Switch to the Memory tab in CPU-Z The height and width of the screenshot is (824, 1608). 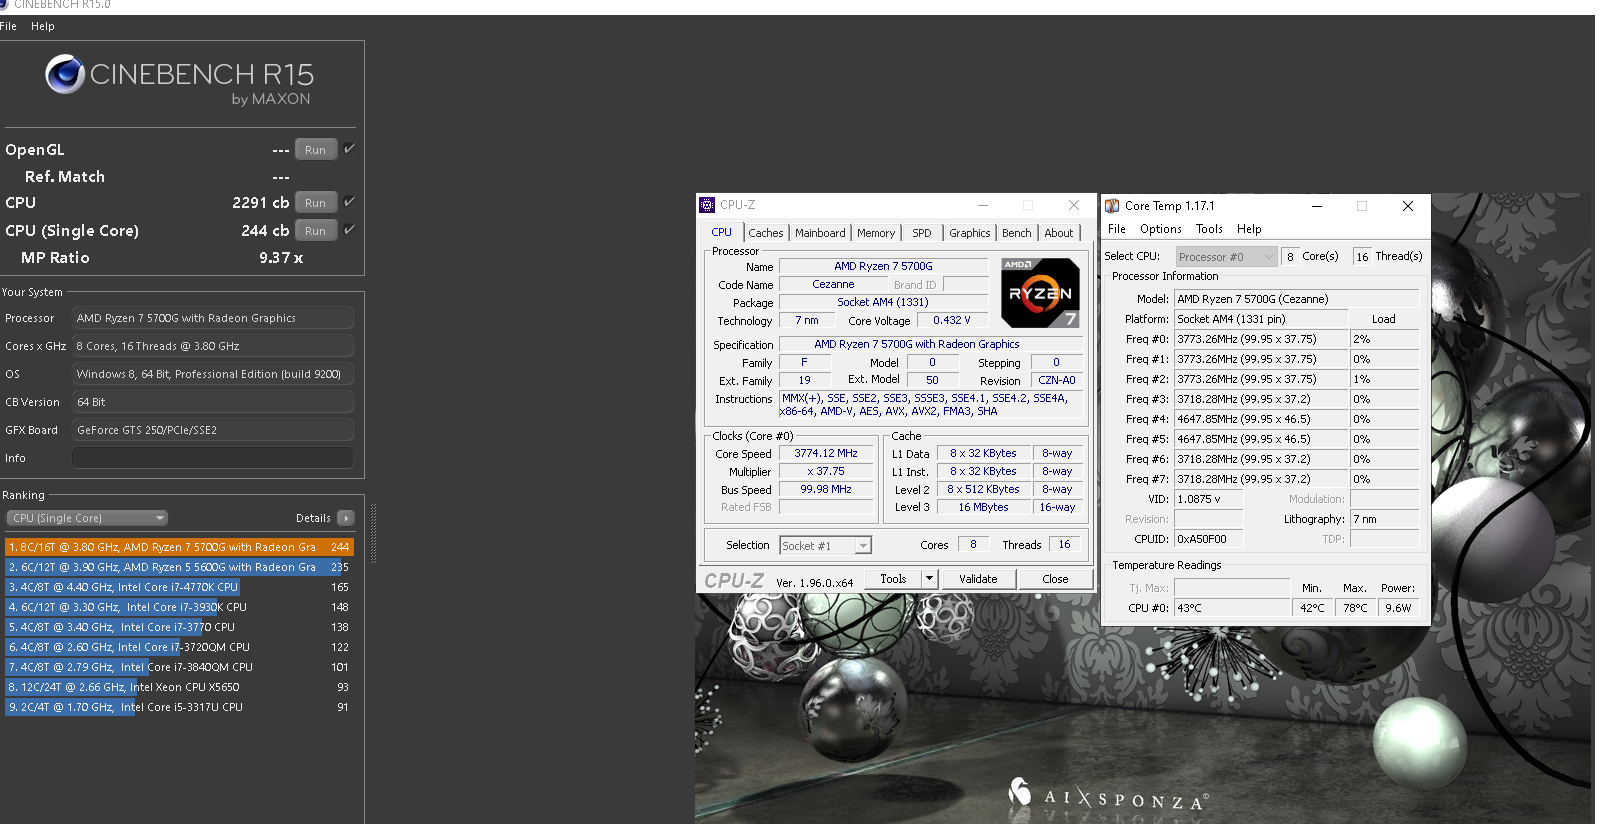click(x=876, y=233)
